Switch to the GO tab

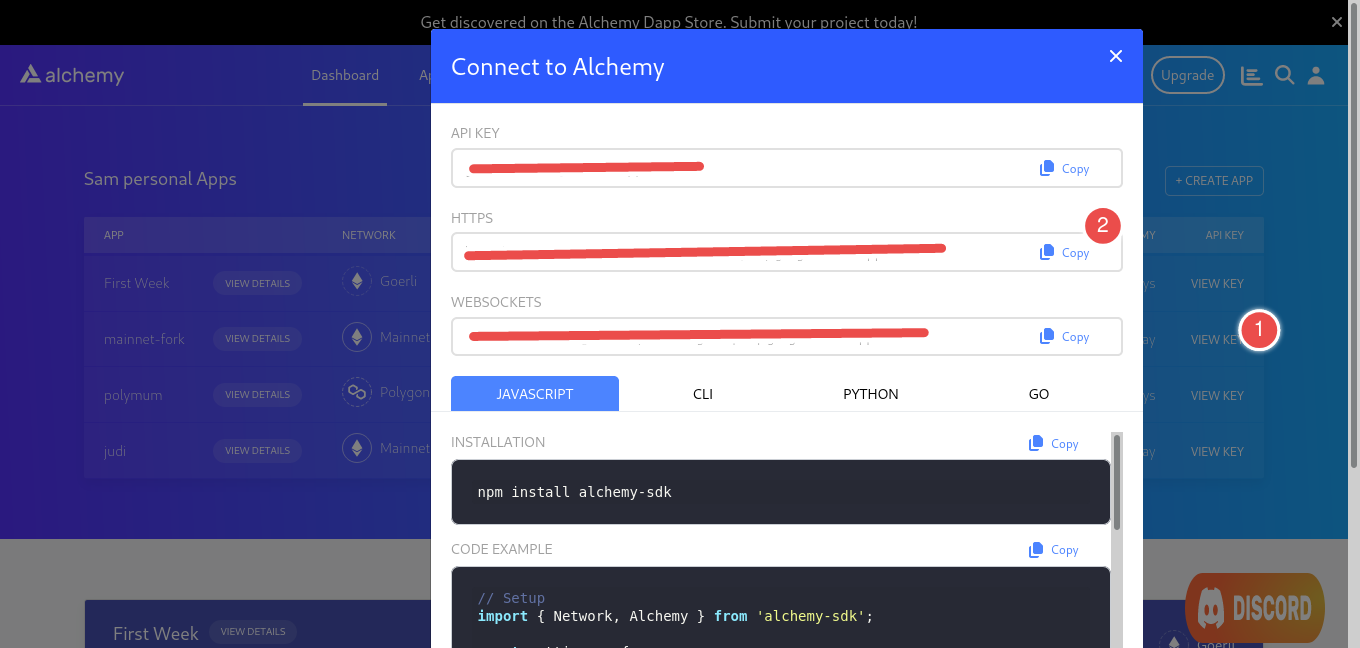coord(1039,393)
